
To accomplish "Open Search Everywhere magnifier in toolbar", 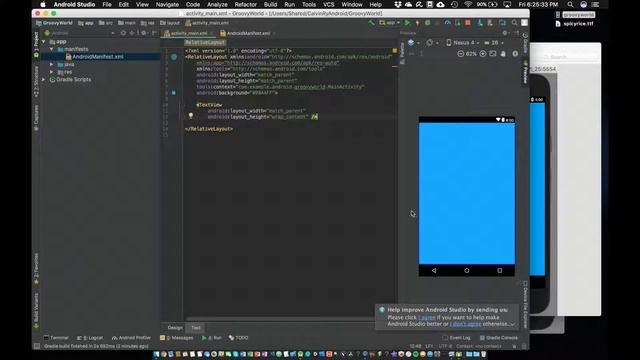I will point(514,23).
